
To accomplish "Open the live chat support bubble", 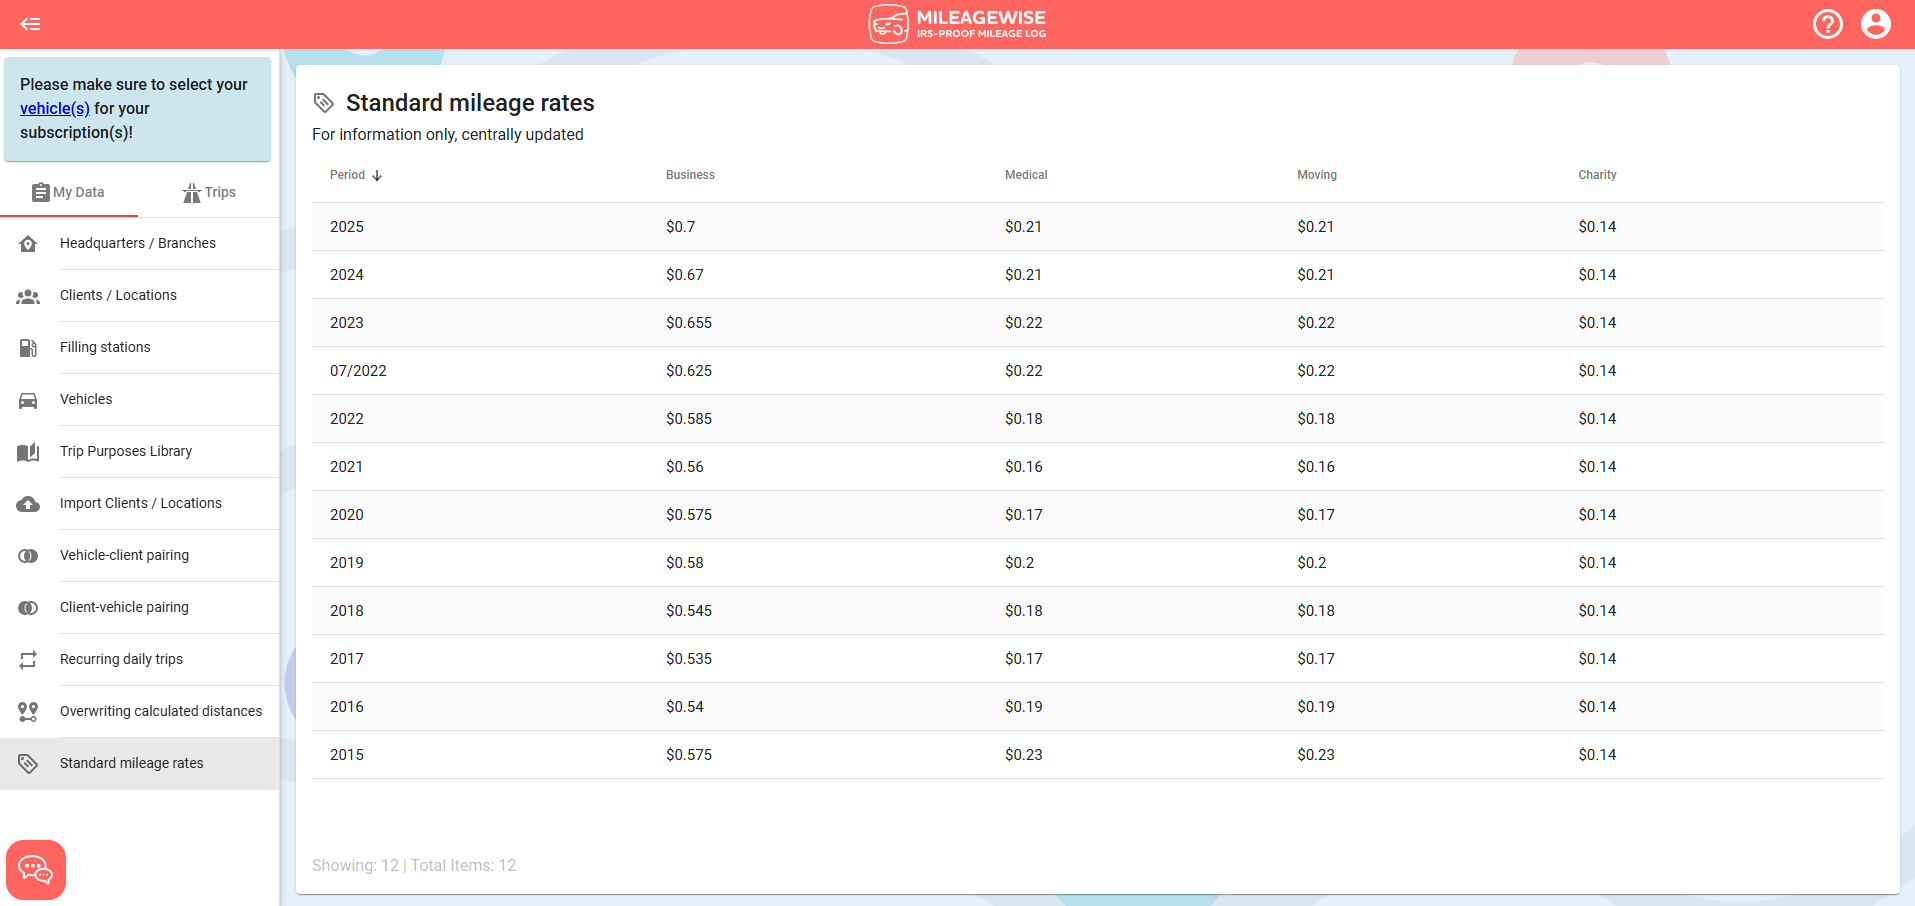I will tap(36, 869).
